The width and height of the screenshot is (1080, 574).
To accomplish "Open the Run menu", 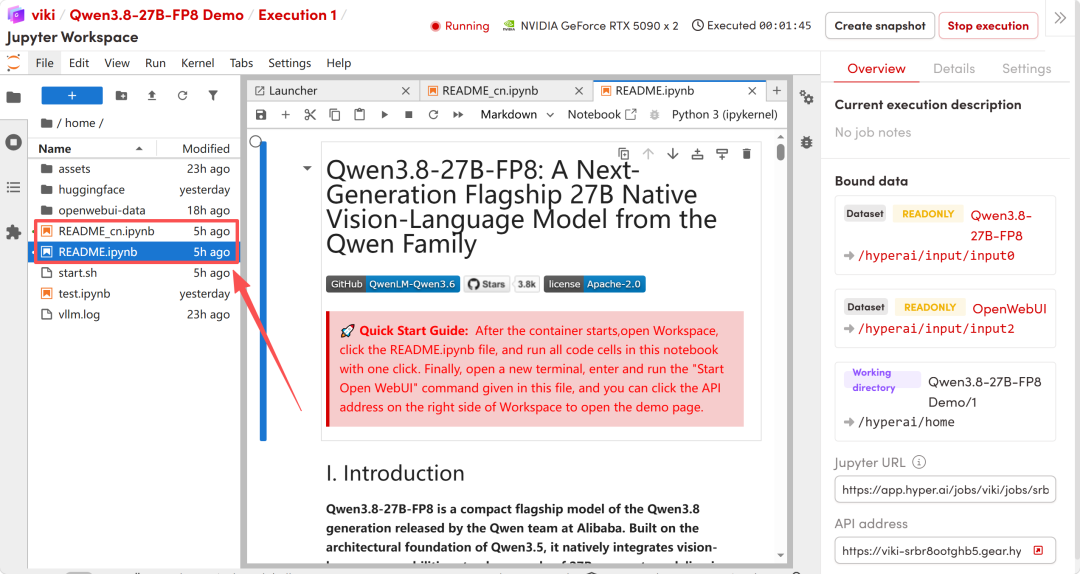I will [x=156, y=63].
